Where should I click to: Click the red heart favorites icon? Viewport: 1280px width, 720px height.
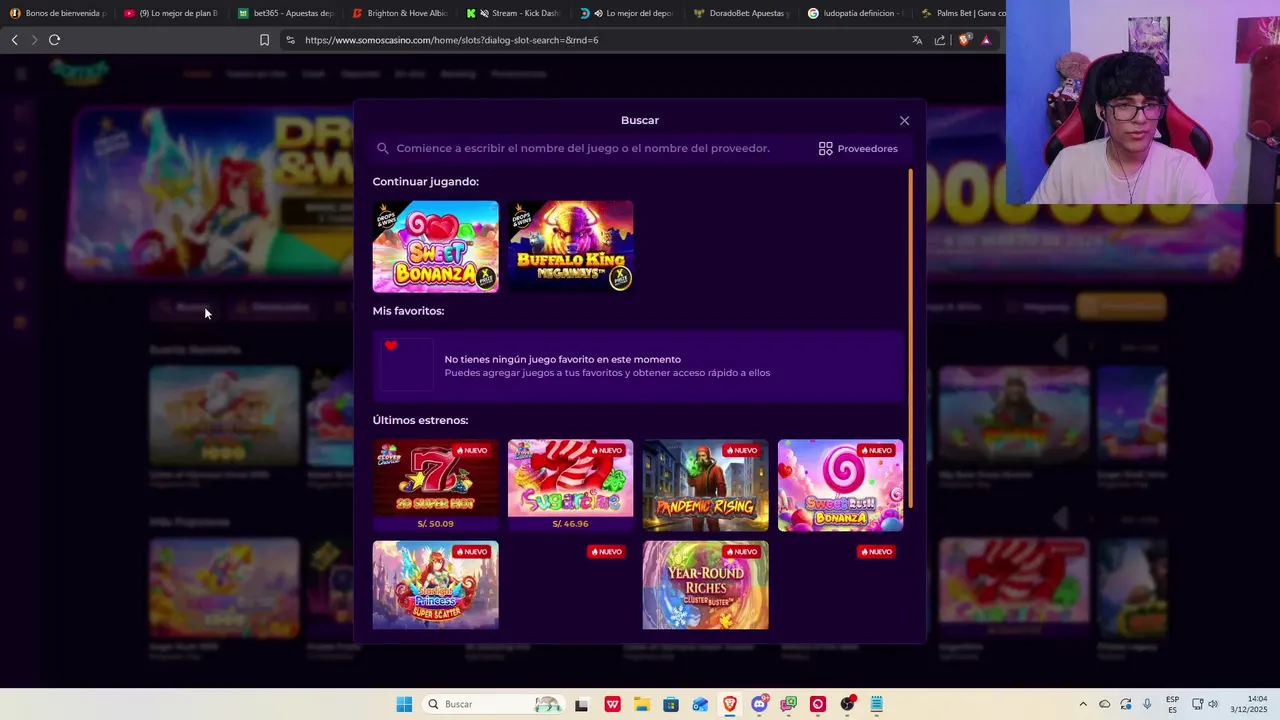point(391,346)
